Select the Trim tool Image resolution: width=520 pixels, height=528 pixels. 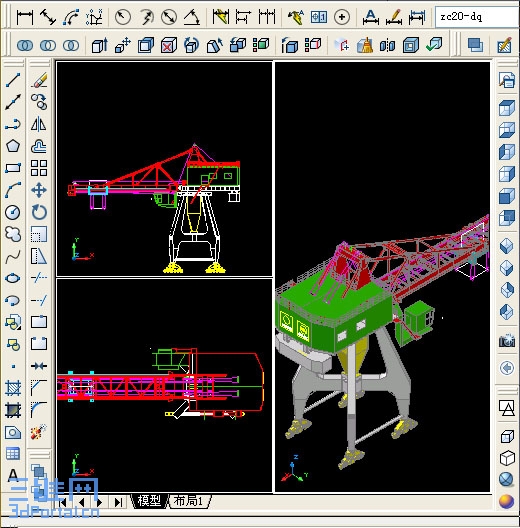click(39, 278)
